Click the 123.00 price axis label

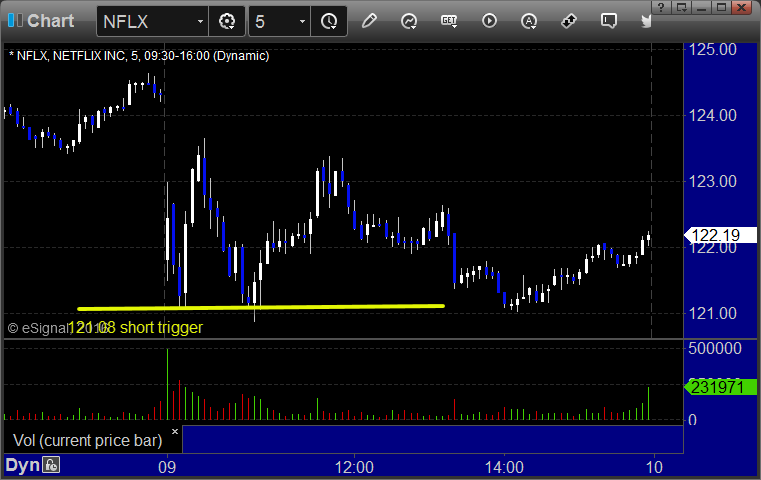(x=712, y=182)
